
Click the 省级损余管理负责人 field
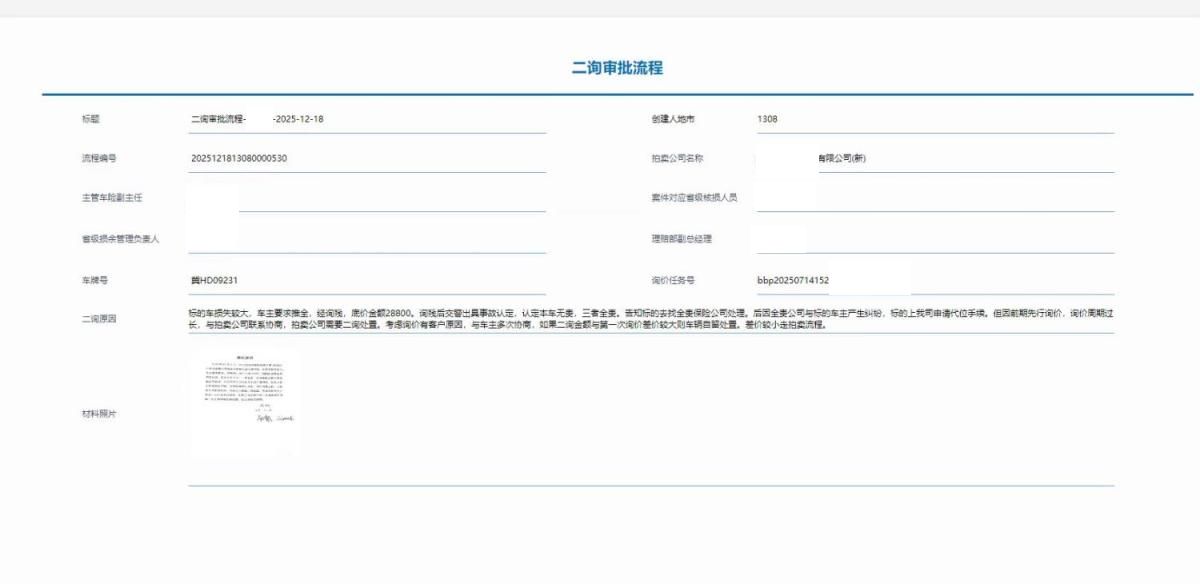[x=366, y=239]
